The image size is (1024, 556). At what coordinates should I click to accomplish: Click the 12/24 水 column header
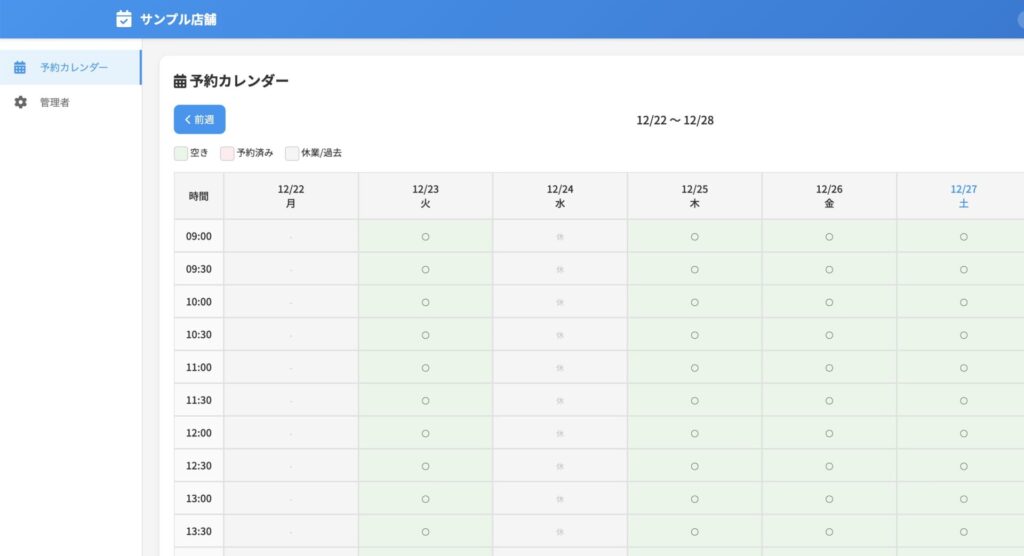pyautogui.click(x=560, y=196)
